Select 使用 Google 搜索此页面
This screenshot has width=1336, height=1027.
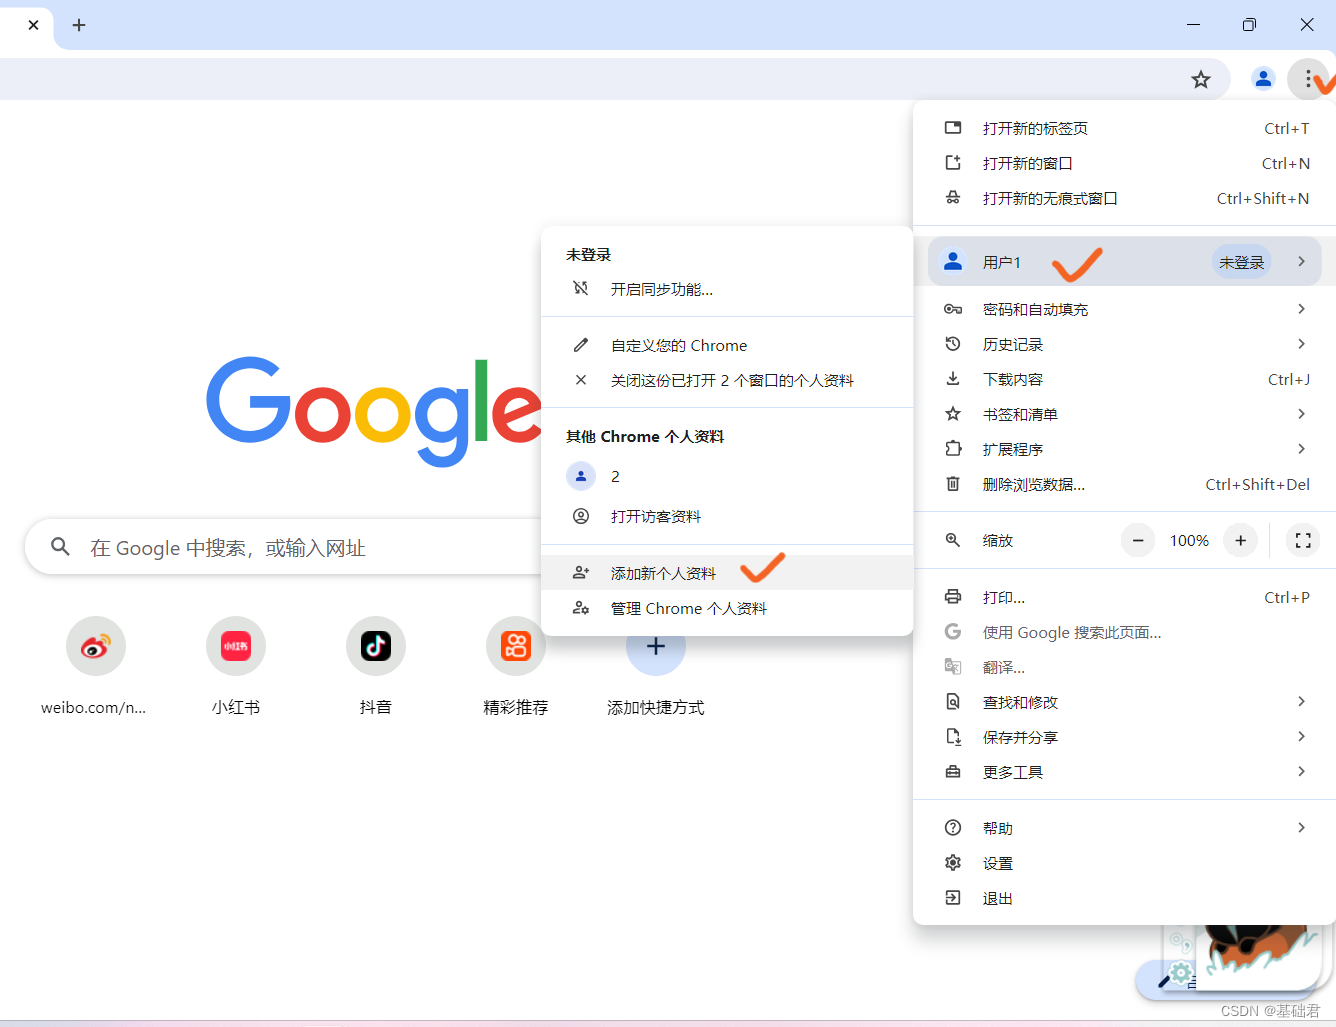click(1125, 632)
